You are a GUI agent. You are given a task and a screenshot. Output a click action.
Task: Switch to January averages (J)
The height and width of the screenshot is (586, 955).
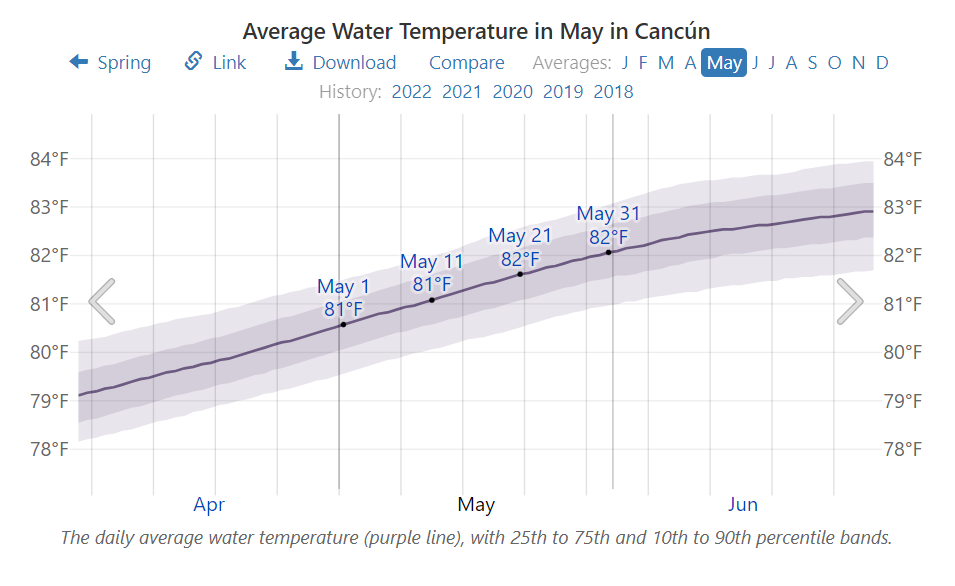(x=625, y=63)
